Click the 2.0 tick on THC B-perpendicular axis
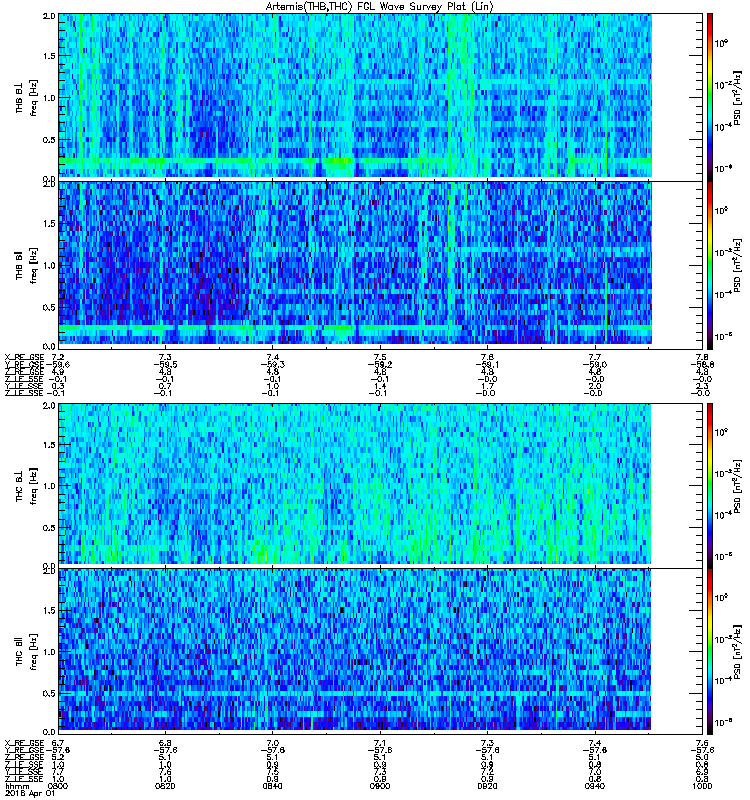Image resolution: width=750 pixels, height=800 pixels. pyautogui.click(x=49, y=406)
